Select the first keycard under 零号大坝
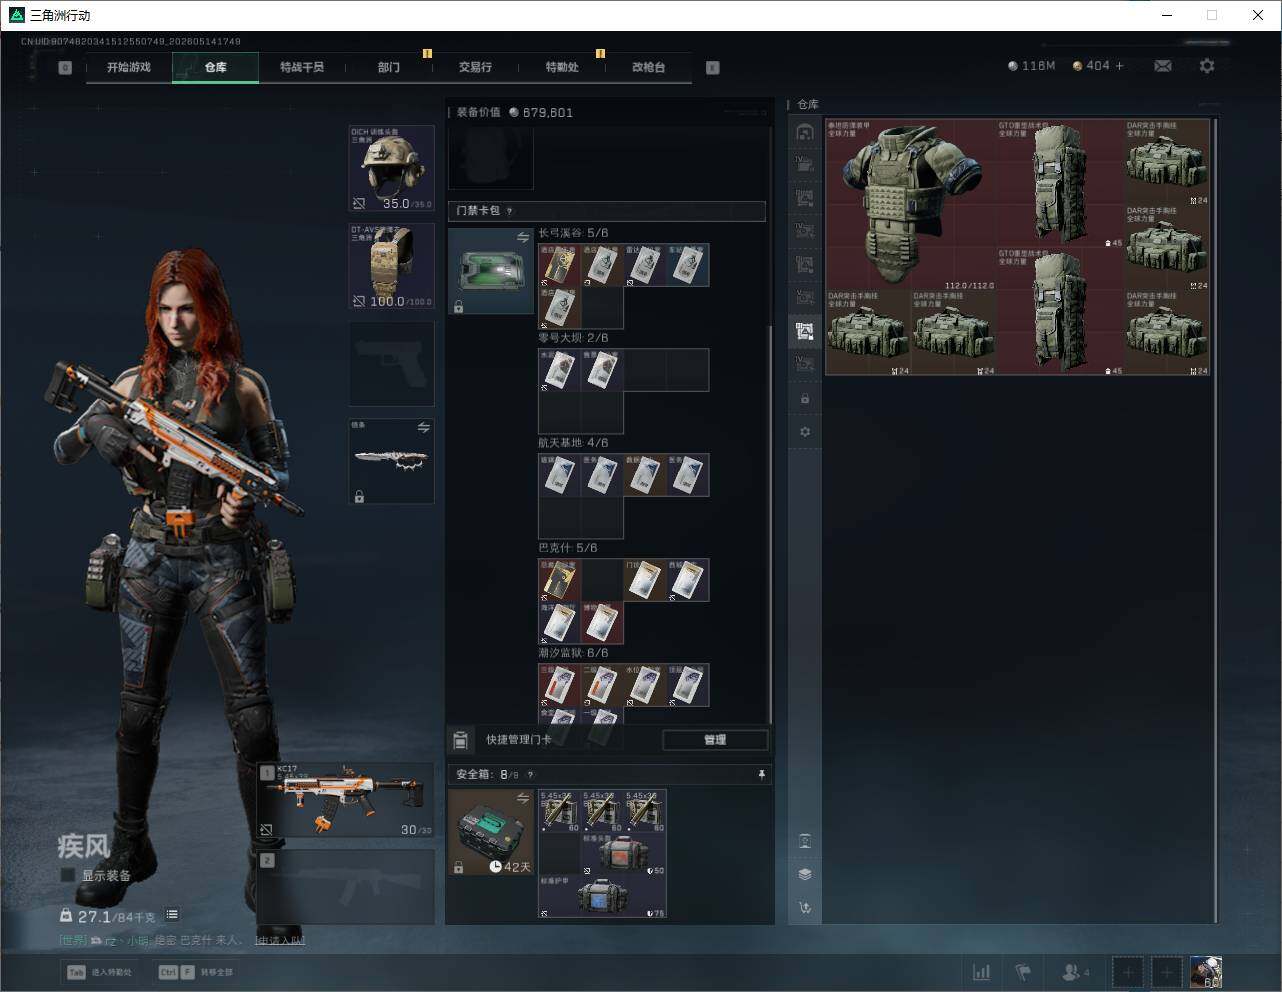This screenshot has width=1282, height=992. pyautogui.click(x=560, y=370)
